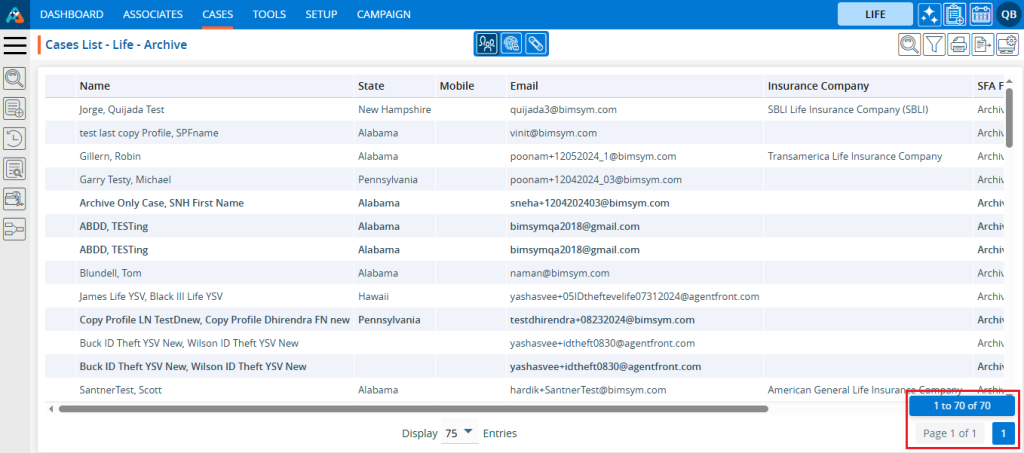Click the workflow diagram icon in sidebar
Viewport: 1024px width, 453px height.
(15, 229)
